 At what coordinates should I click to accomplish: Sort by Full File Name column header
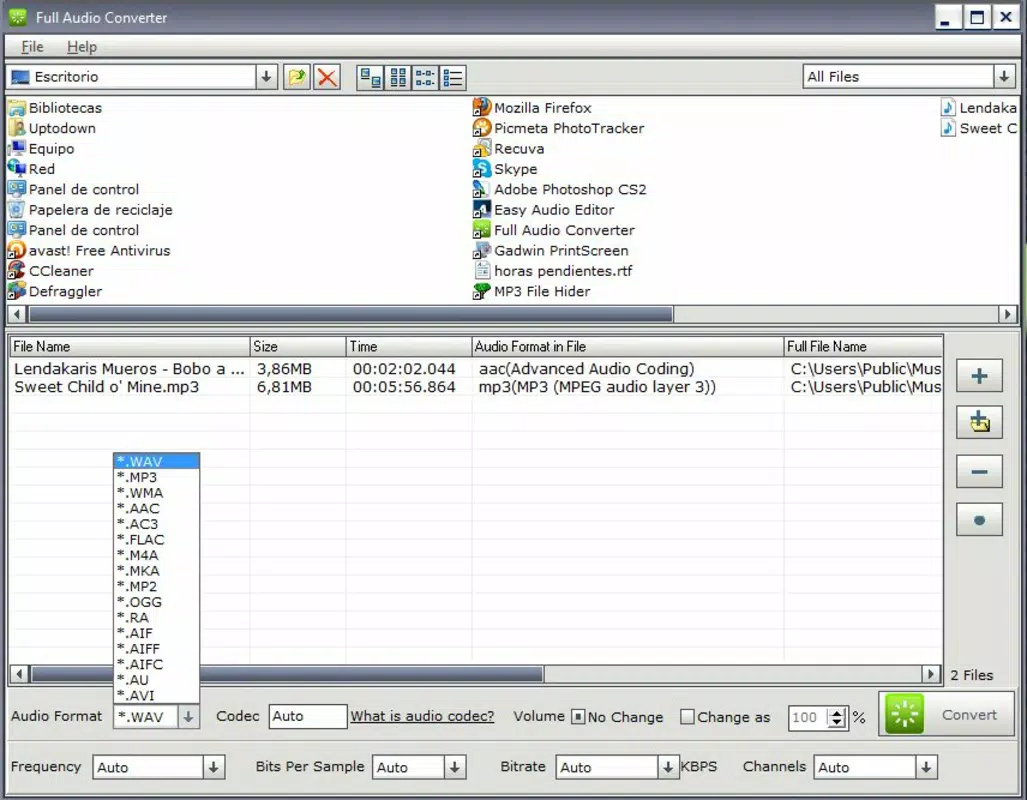coord(863,347)
